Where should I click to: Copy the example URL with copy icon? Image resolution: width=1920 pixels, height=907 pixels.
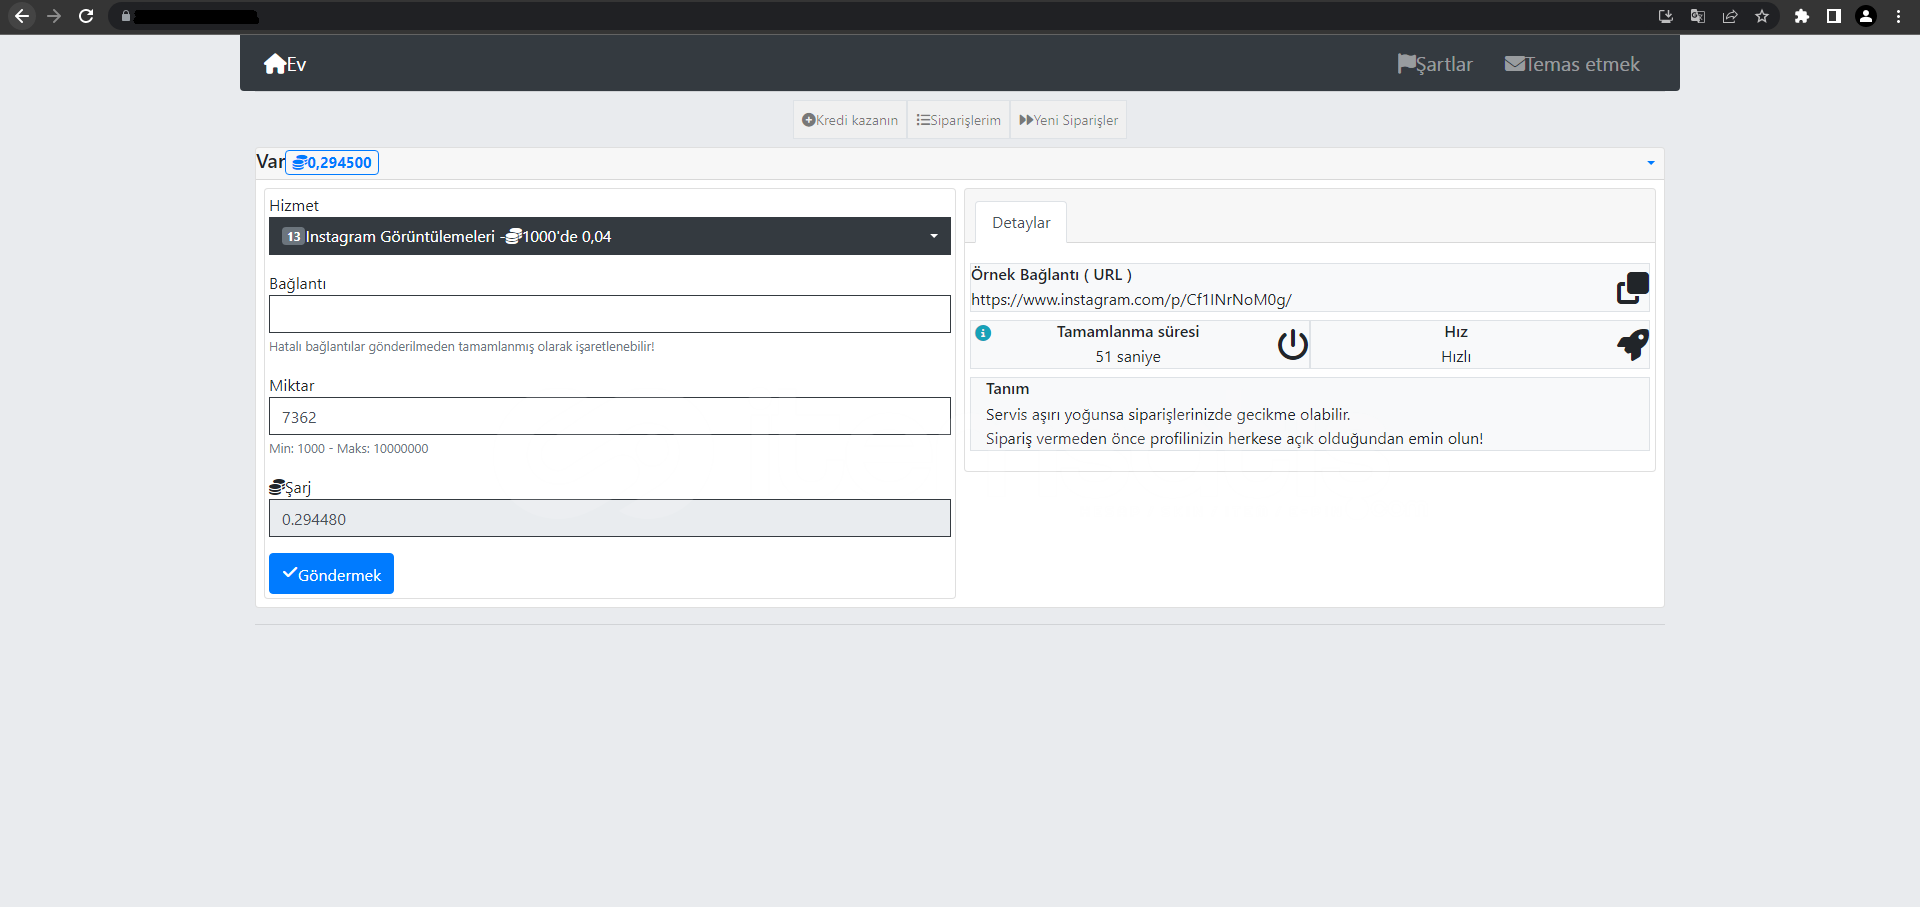(1632, 288)
